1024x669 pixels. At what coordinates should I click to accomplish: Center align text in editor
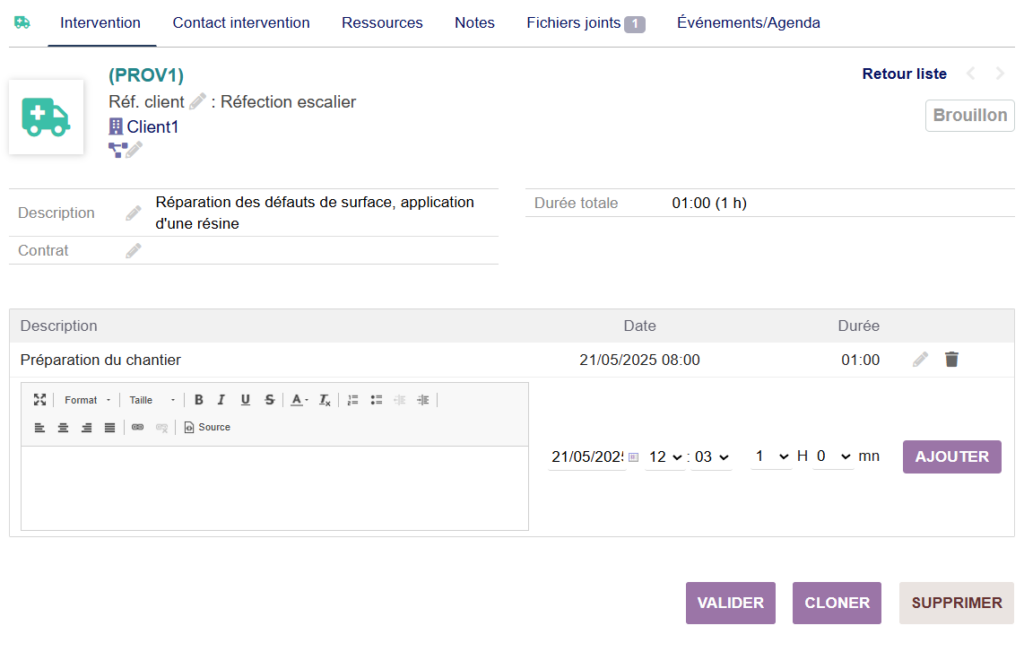[63, 427]
